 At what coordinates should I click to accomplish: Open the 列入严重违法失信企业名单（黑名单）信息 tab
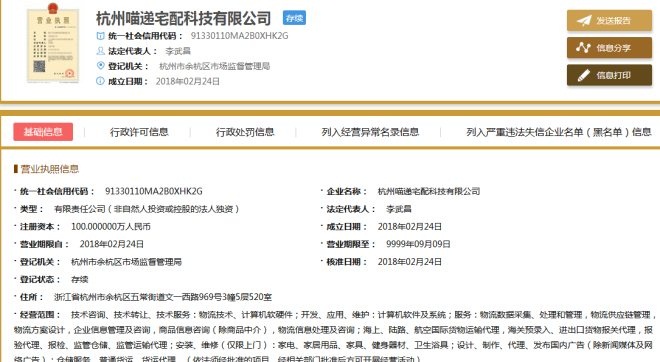559,132
